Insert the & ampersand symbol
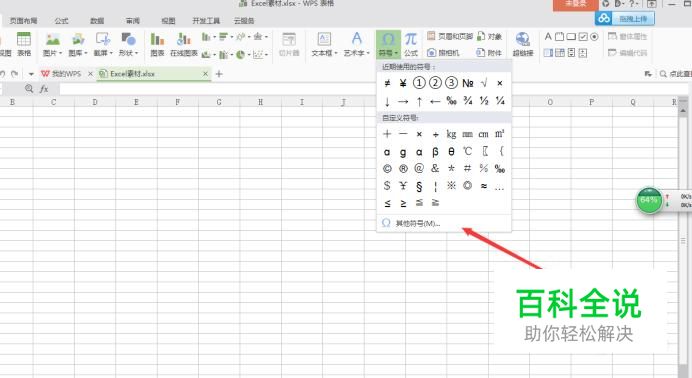Viewport: 692px width, 378px height. [x=435, y=168]
